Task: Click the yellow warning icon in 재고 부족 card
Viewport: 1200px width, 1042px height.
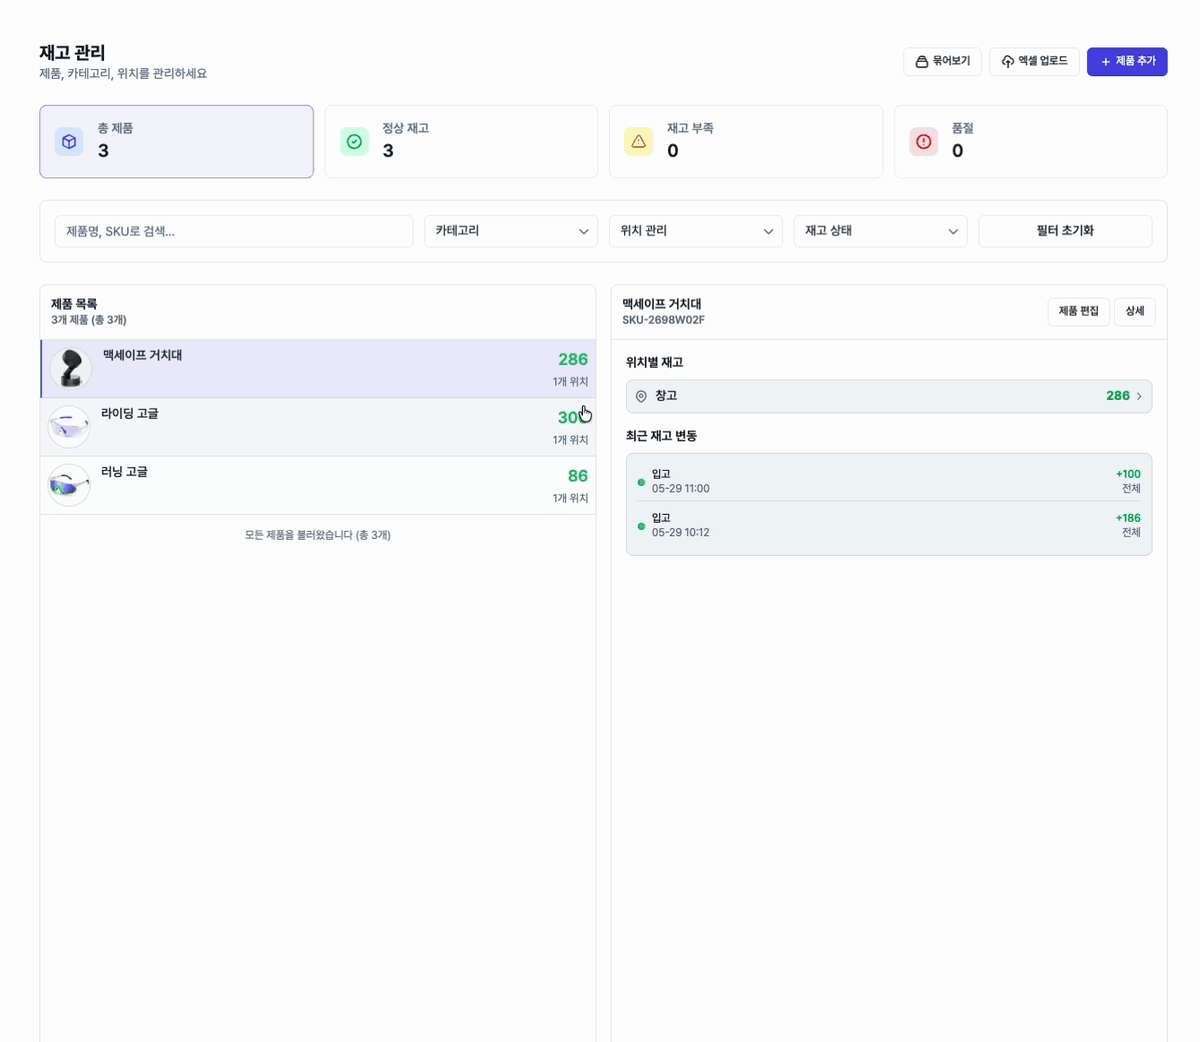Action: (x=639, y=142)
